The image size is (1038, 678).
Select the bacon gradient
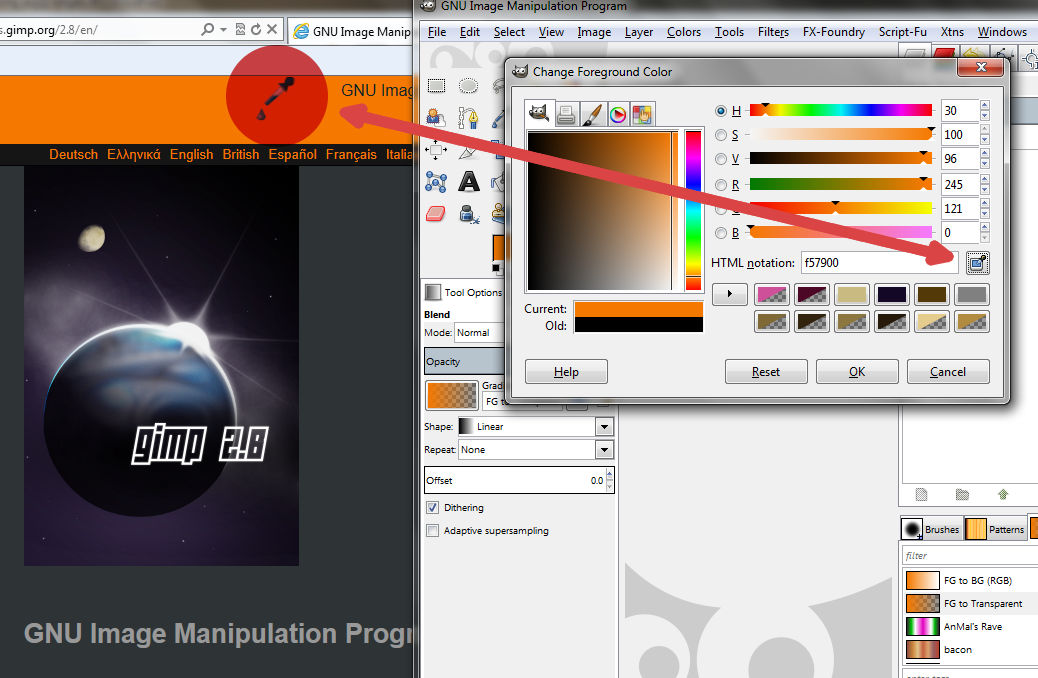point(971,650)
